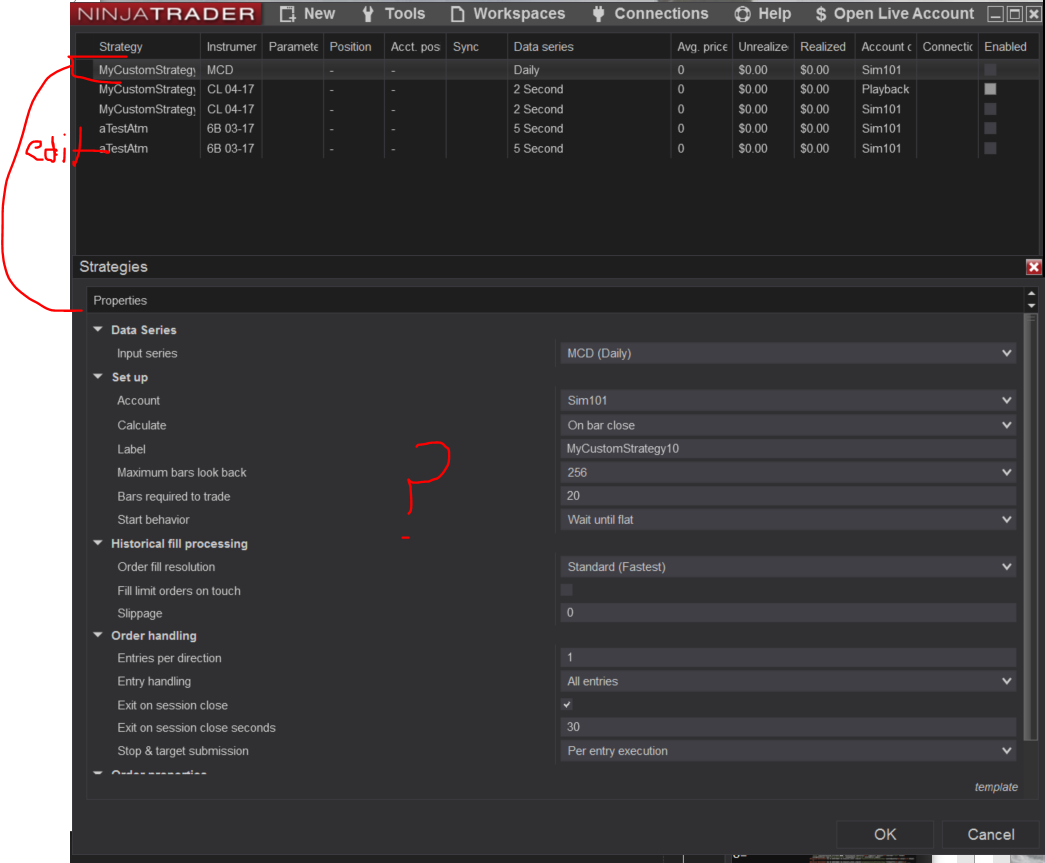This screenshot has width=1045, height=863.
Task: Click the Connections plug icon
Action: pyautogui.click(x=598, y=14)
